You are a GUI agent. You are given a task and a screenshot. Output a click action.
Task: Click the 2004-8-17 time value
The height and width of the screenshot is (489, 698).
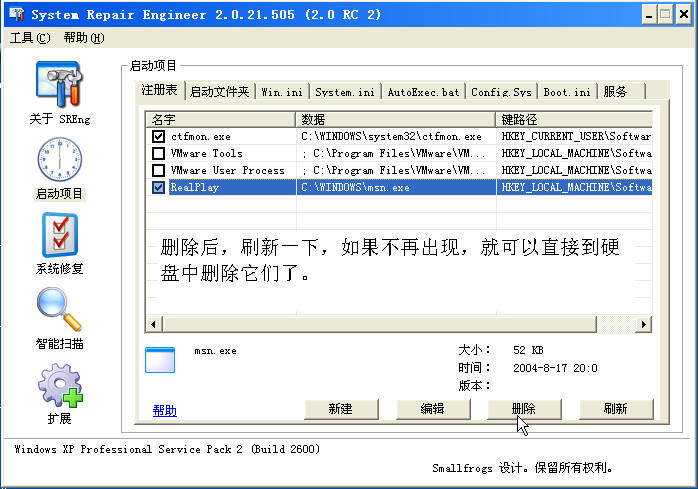(x=555, y=368)
